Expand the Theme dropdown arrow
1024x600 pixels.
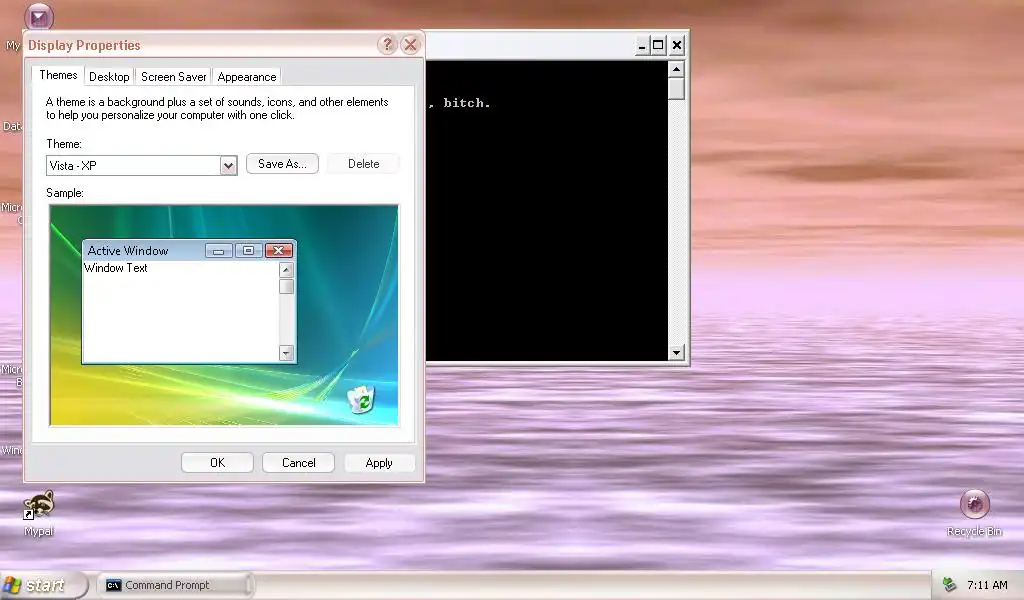click(x=228, y=166)
